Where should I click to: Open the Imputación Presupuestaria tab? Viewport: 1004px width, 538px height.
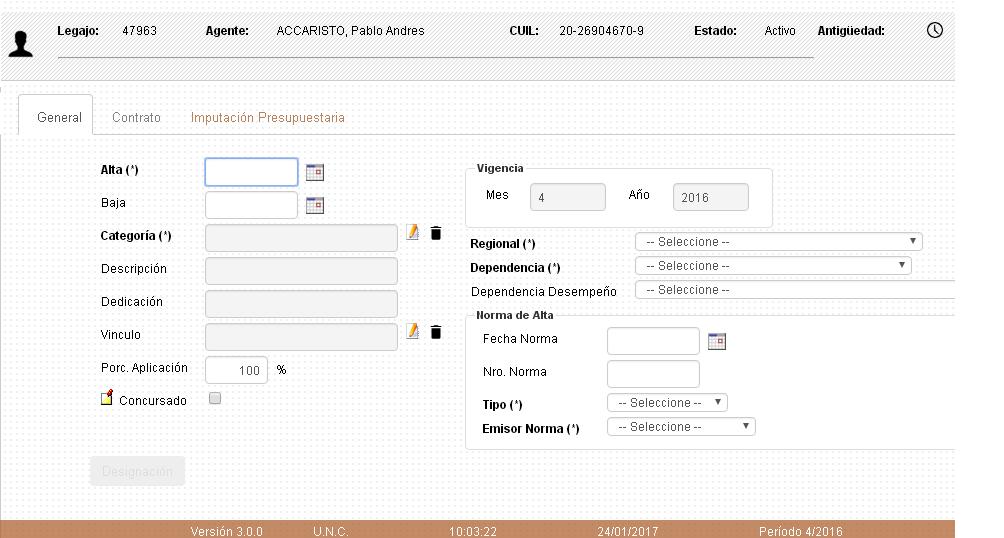point(267,117)
